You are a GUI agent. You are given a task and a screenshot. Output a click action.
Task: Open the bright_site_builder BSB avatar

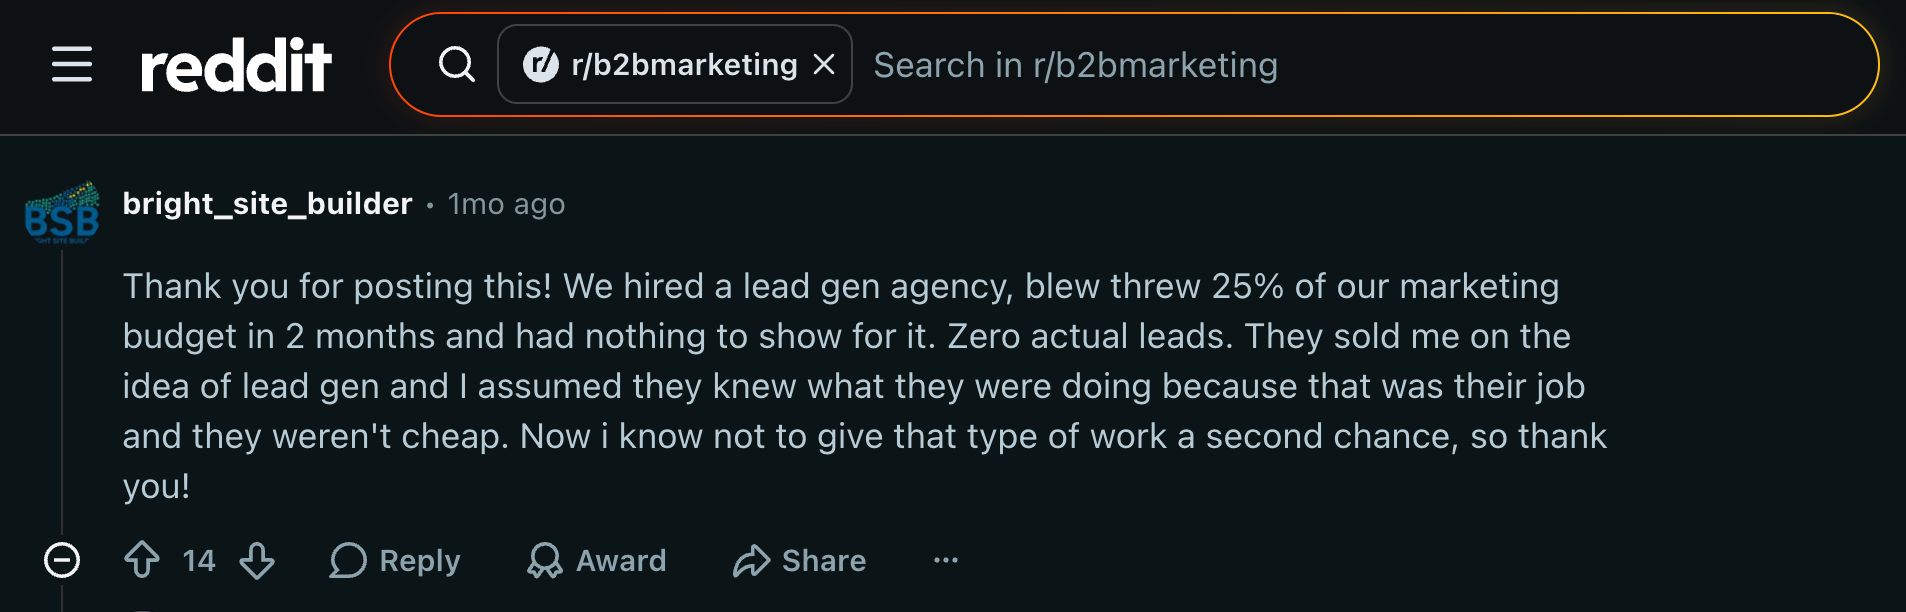(62, 212)
